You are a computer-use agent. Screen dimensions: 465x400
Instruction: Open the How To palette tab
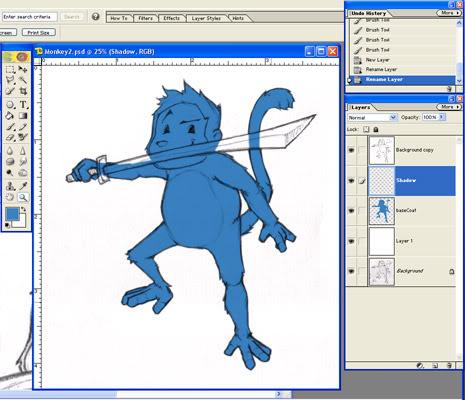pos(119,18)
